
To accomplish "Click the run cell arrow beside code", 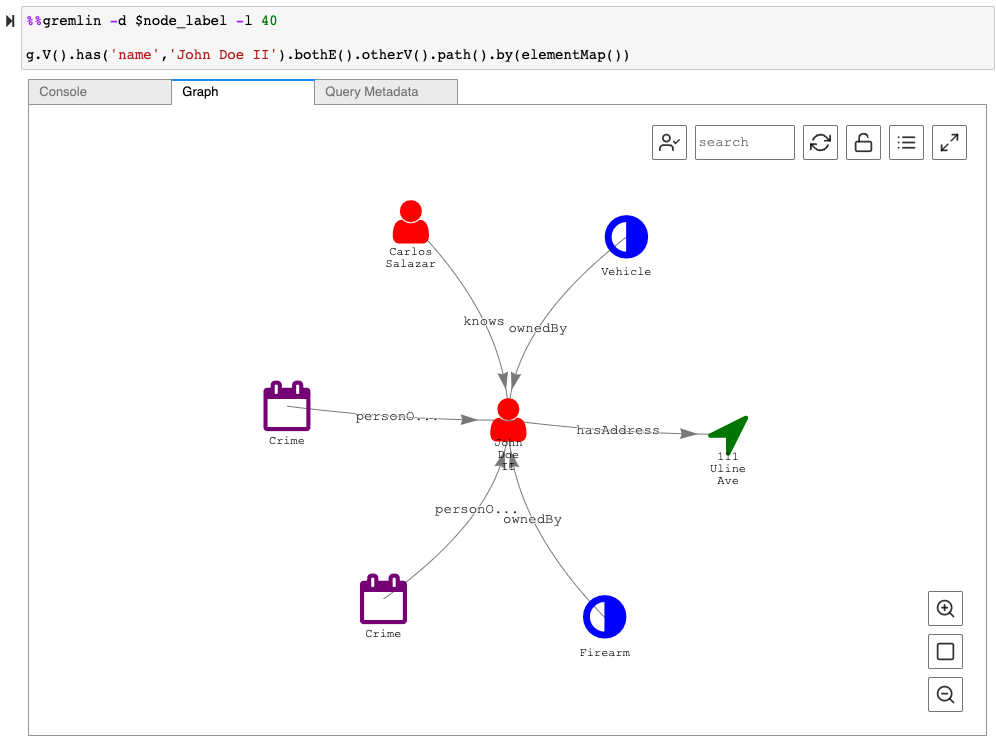I will click(x=11, y=21).
